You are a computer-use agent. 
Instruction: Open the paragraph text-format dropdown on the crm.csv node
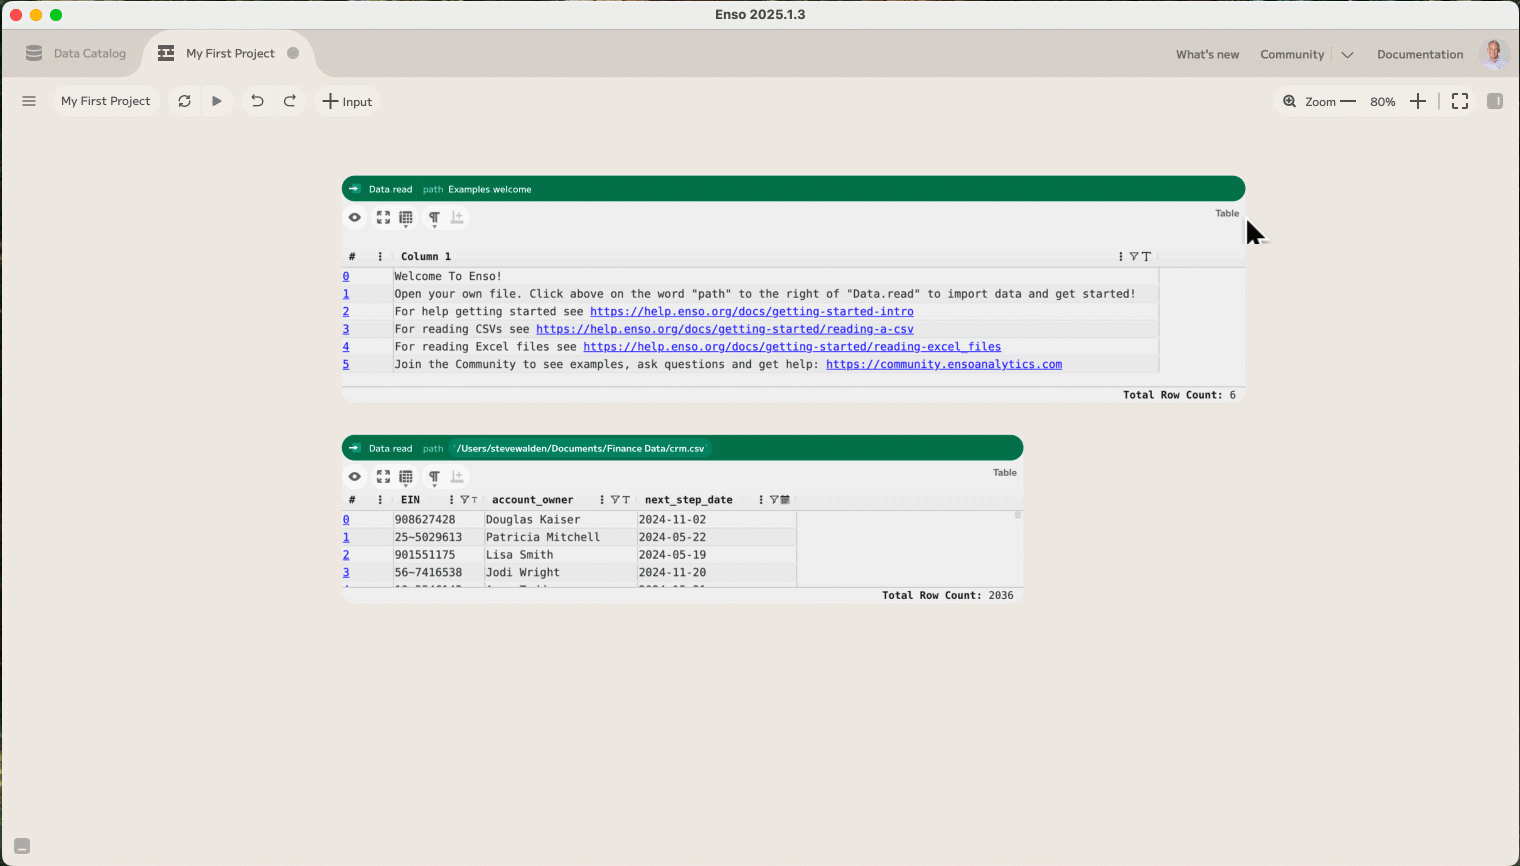coord(434,477)
